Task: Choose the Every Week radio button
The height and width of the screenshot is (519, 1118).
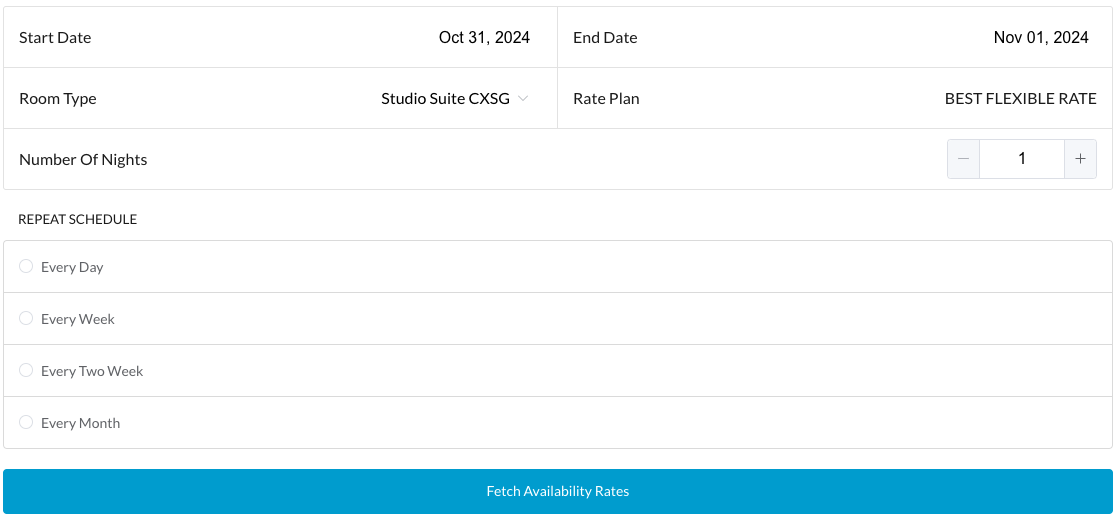Action: [26, 318]
